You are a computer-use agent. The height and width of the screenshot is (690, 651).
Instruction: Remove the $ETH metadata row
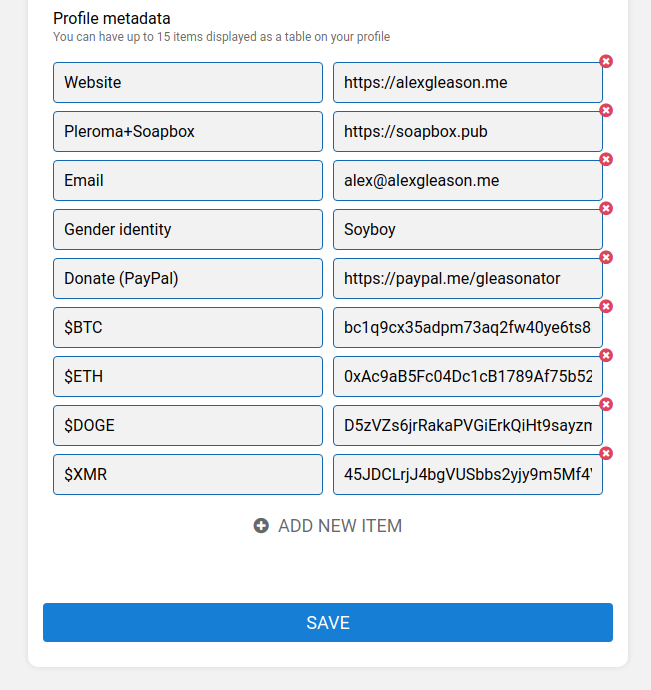pos(606,356)
